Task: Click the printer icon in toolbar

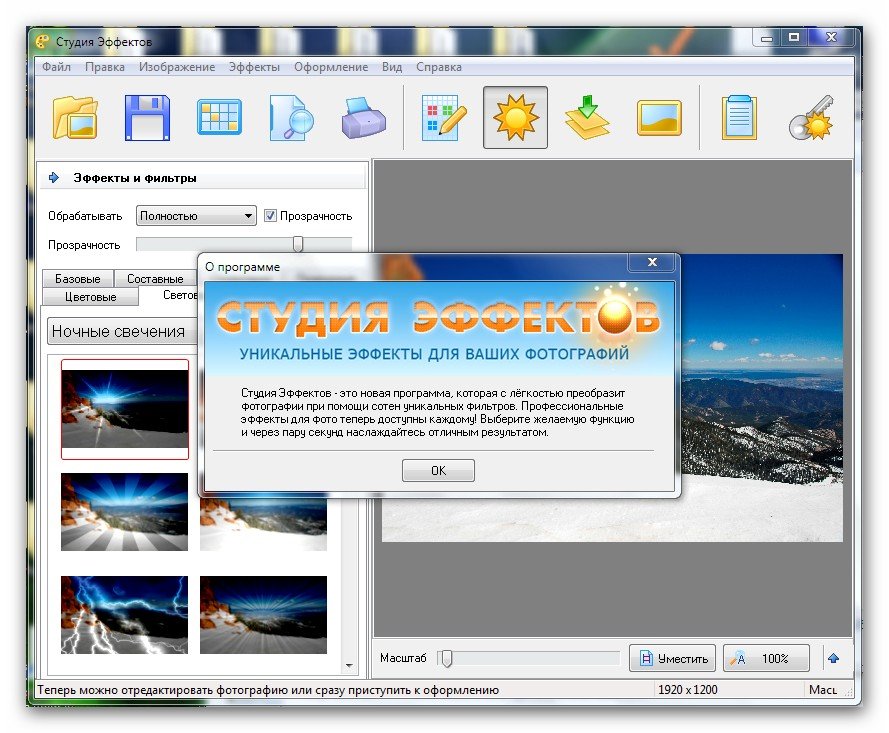Action: [363, 118]
